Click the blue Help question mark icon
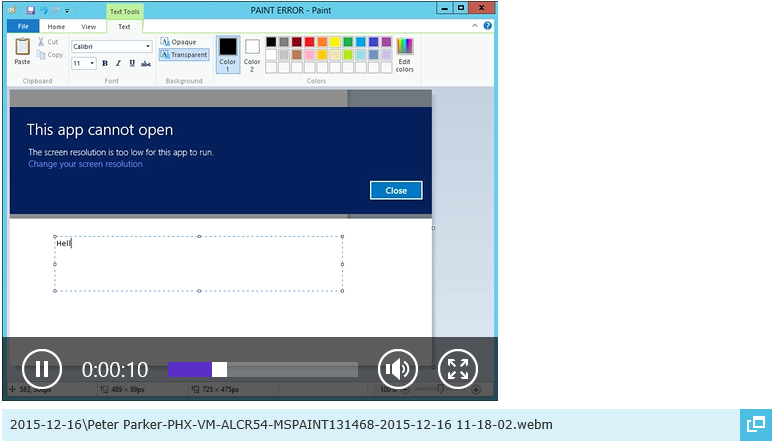 [x=488, y=26]
